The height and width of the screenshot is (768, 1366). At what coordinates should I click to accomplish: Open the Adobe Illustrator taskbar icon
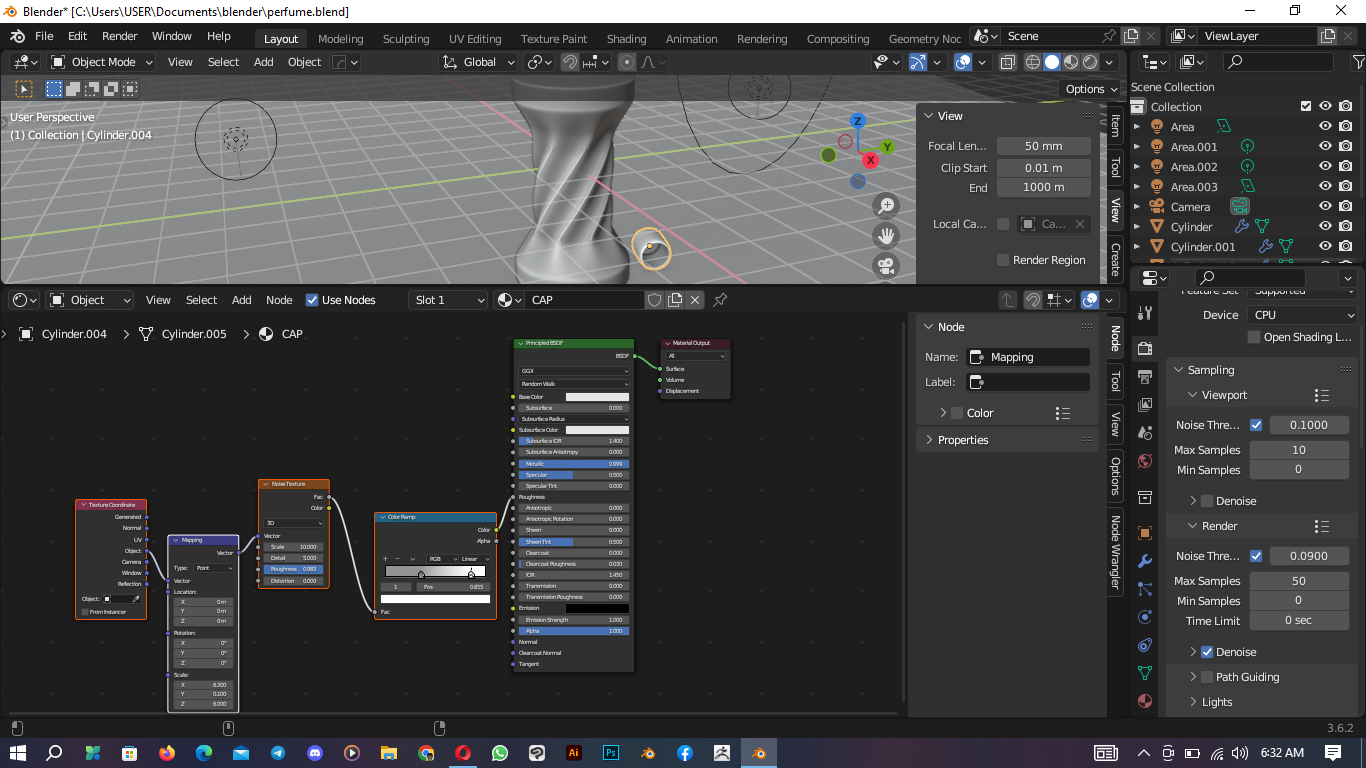pyautogui.click(x=574, y=753)
